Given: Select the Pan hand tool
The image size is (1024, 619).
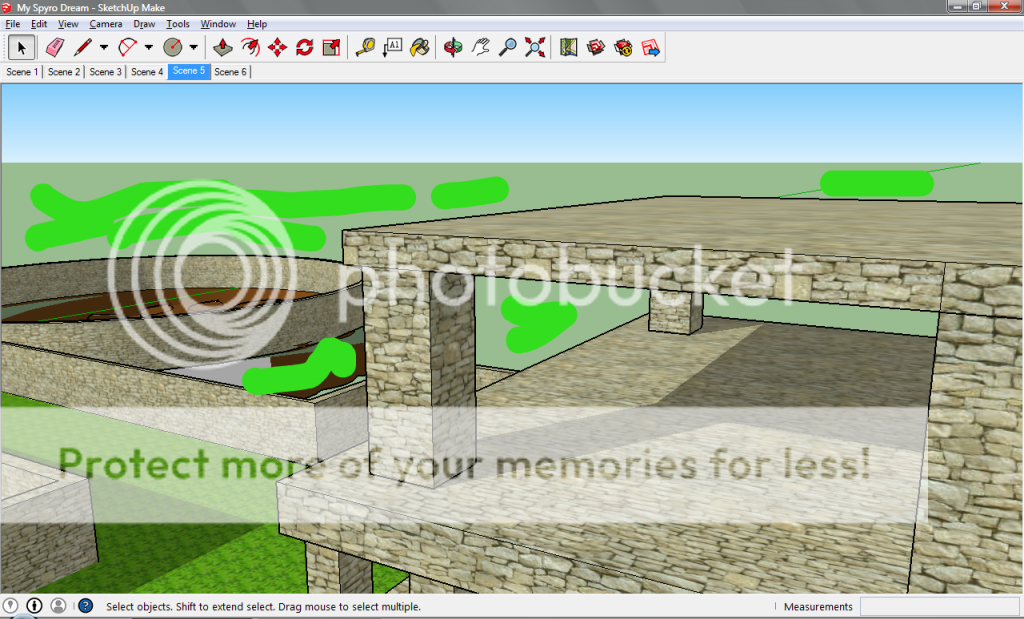Looking at the screenshot, I should tap(481, 47).
